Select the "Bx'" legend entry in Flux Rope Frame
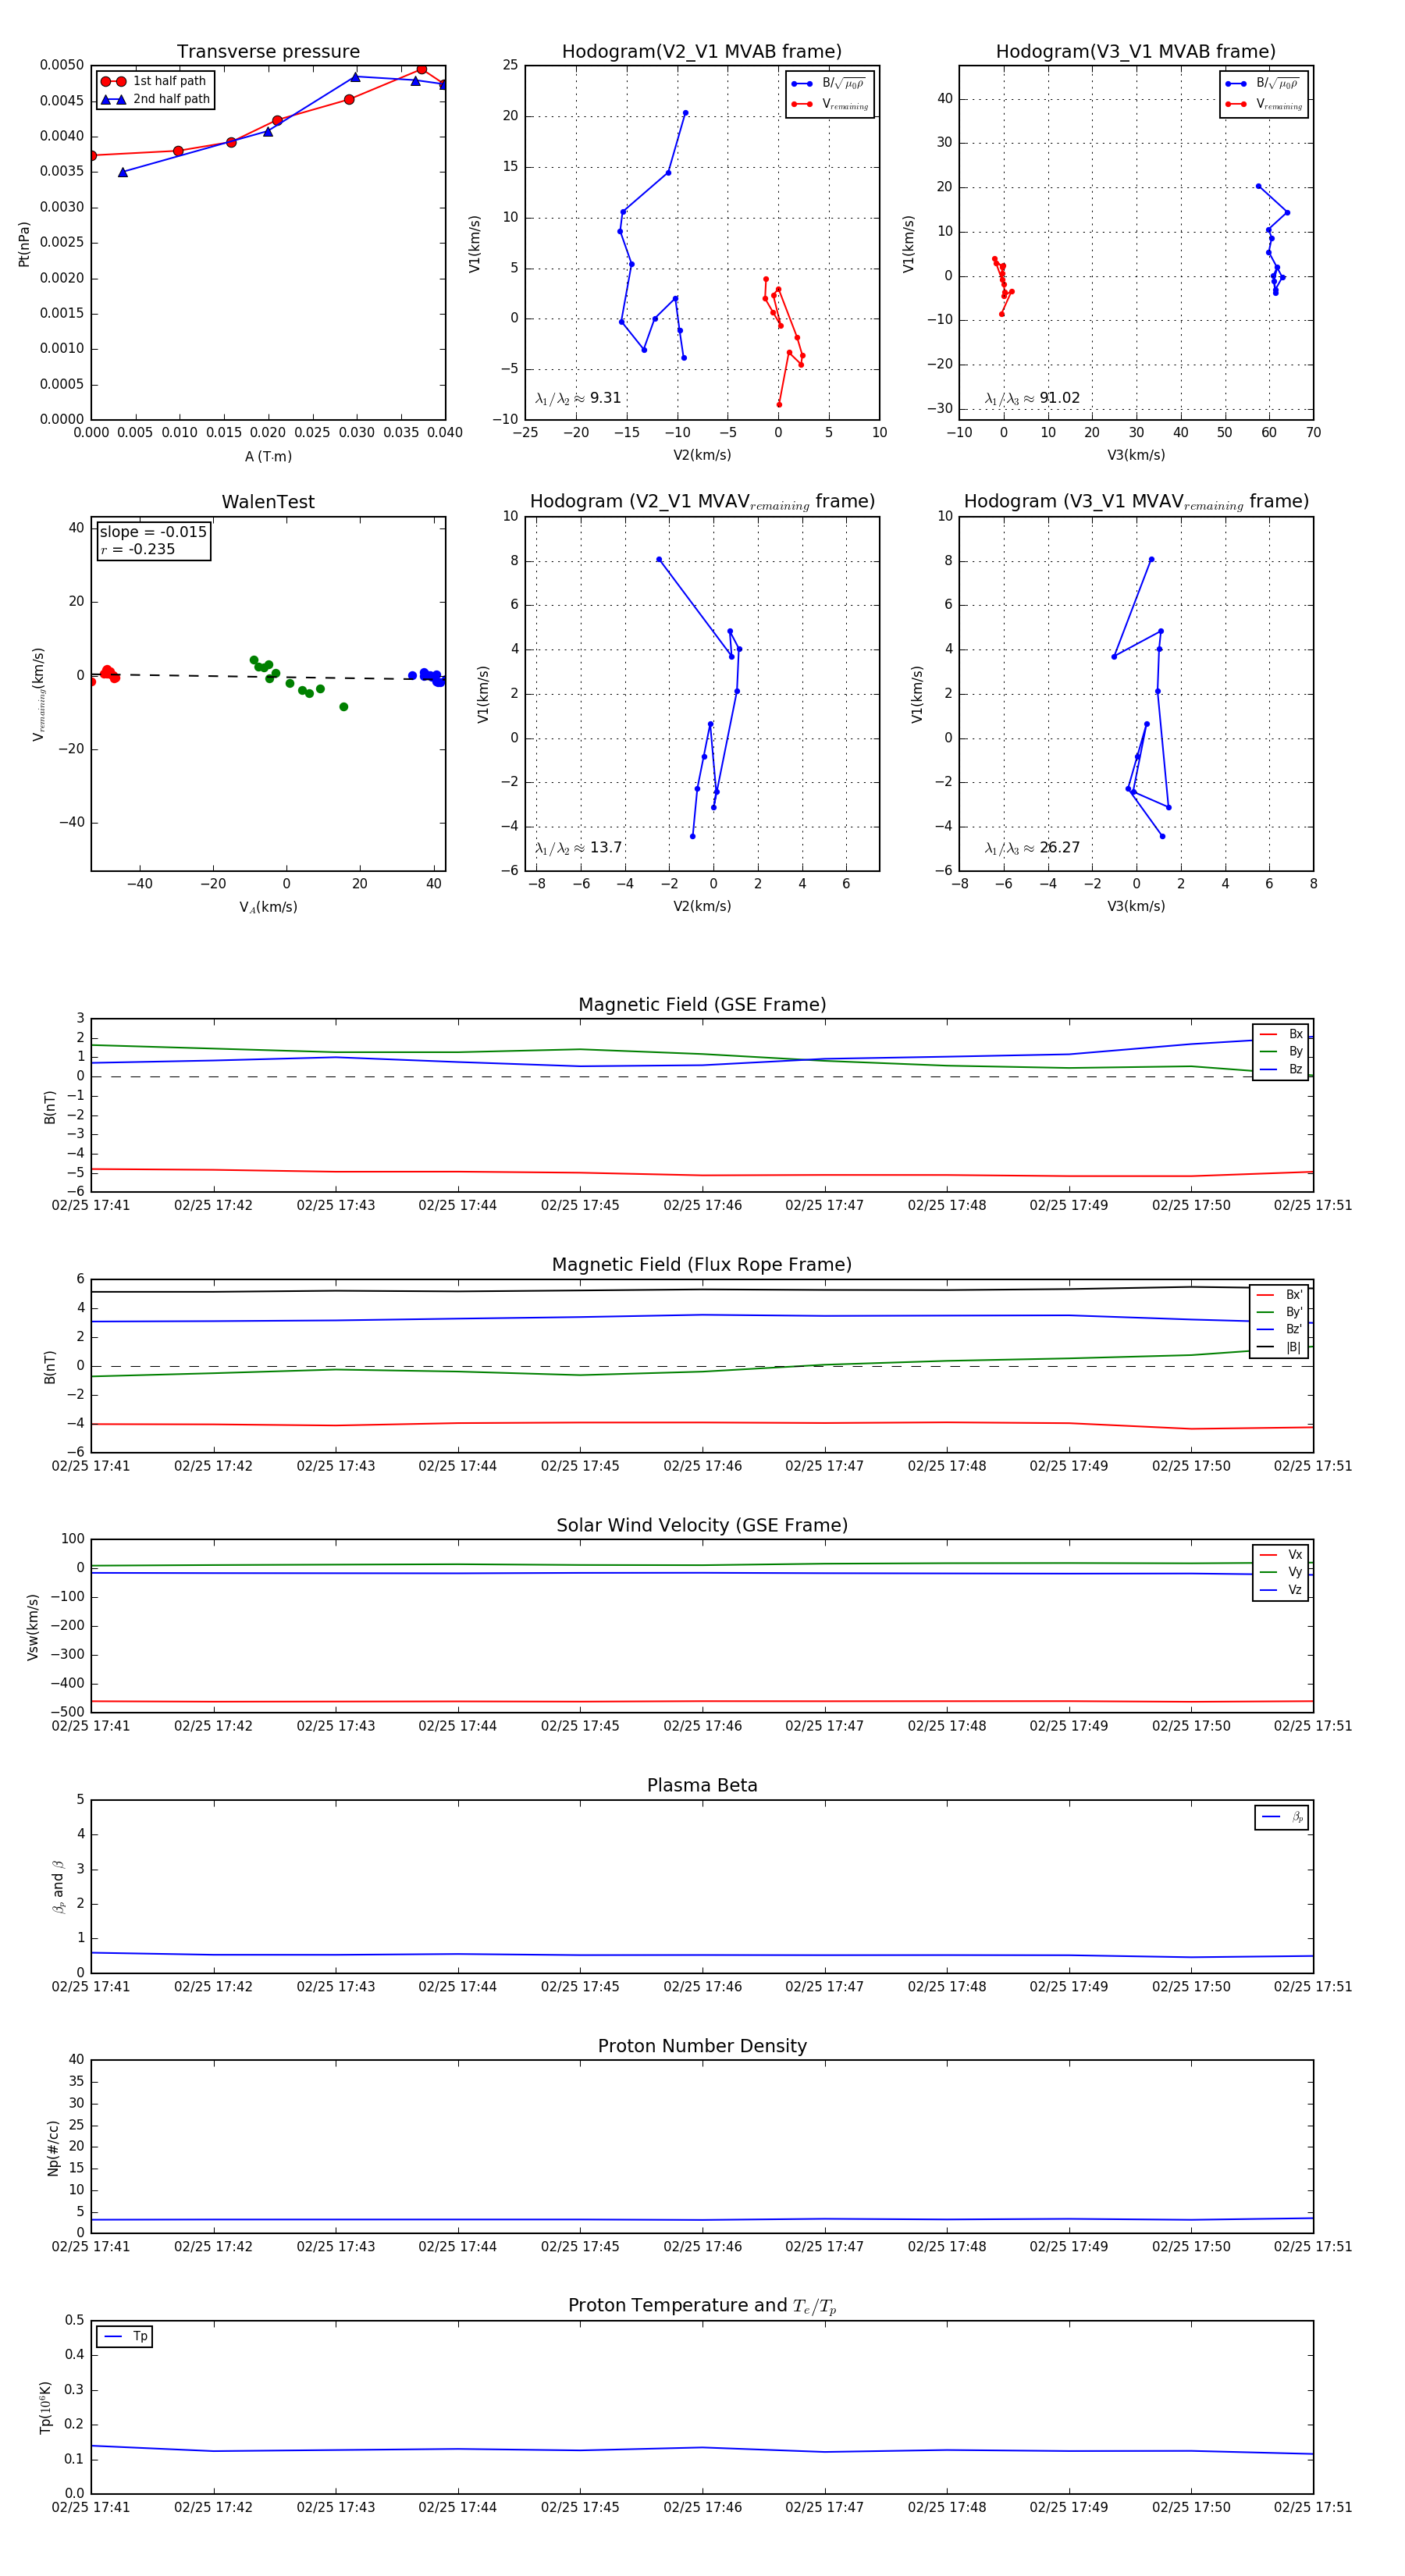This screenshot has height=2576, width=1405. pos(1279,1294)
